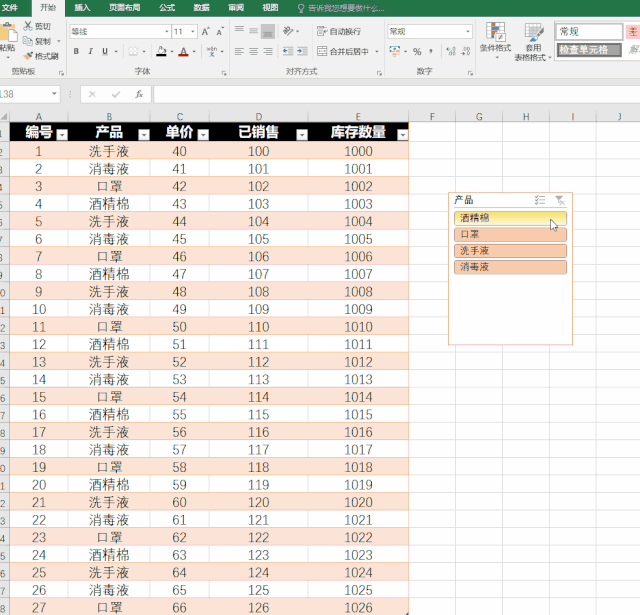Screen dimensions: 640x615
Task: Open the 产品 column filter dropdown
Action: (x=144, y=135)
